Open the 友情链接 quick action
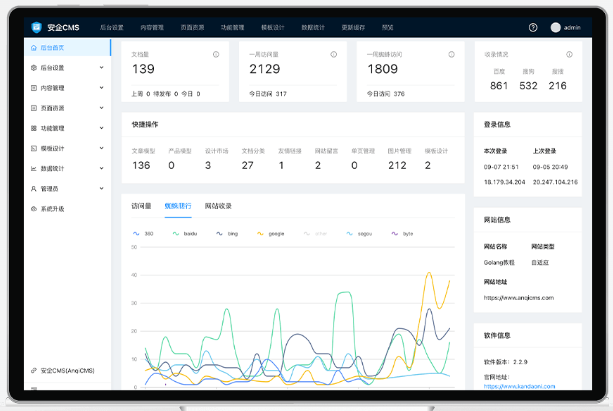This screenshot has width=613, height=411. (x=290, y=151)
